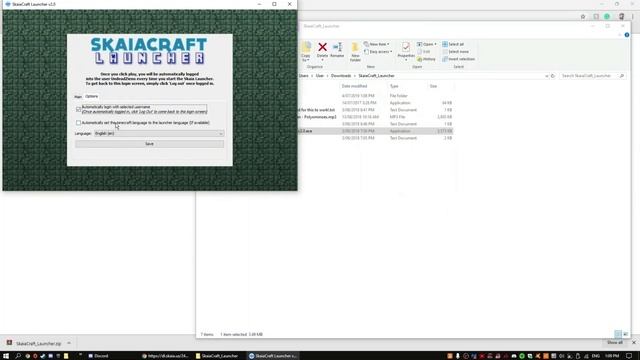Click the ENG language indicator in tray

coord(596,356)
